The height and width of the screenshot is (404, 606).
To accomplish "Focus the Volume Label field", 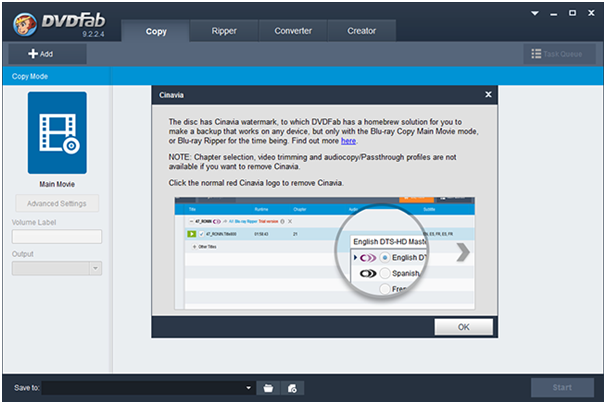I will [57, 236].
